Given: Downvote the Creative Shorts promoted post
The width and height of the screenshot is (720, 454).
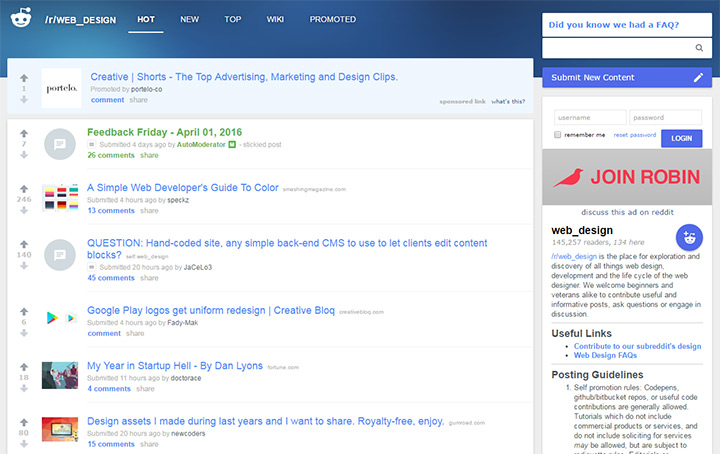Looking at the screenshot, I should pos(24,99).
